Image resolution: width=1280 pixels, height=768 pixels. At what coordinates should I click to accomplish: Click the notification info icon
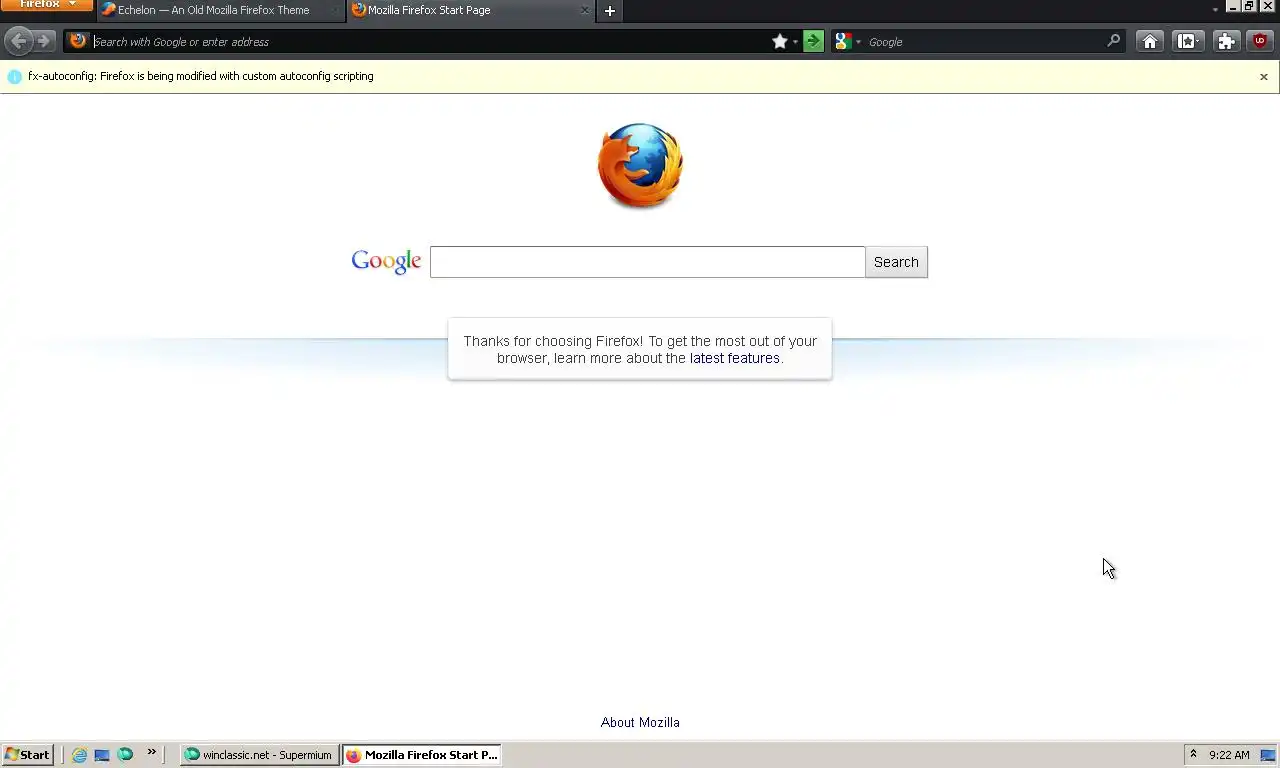click(x=14, y=77)
